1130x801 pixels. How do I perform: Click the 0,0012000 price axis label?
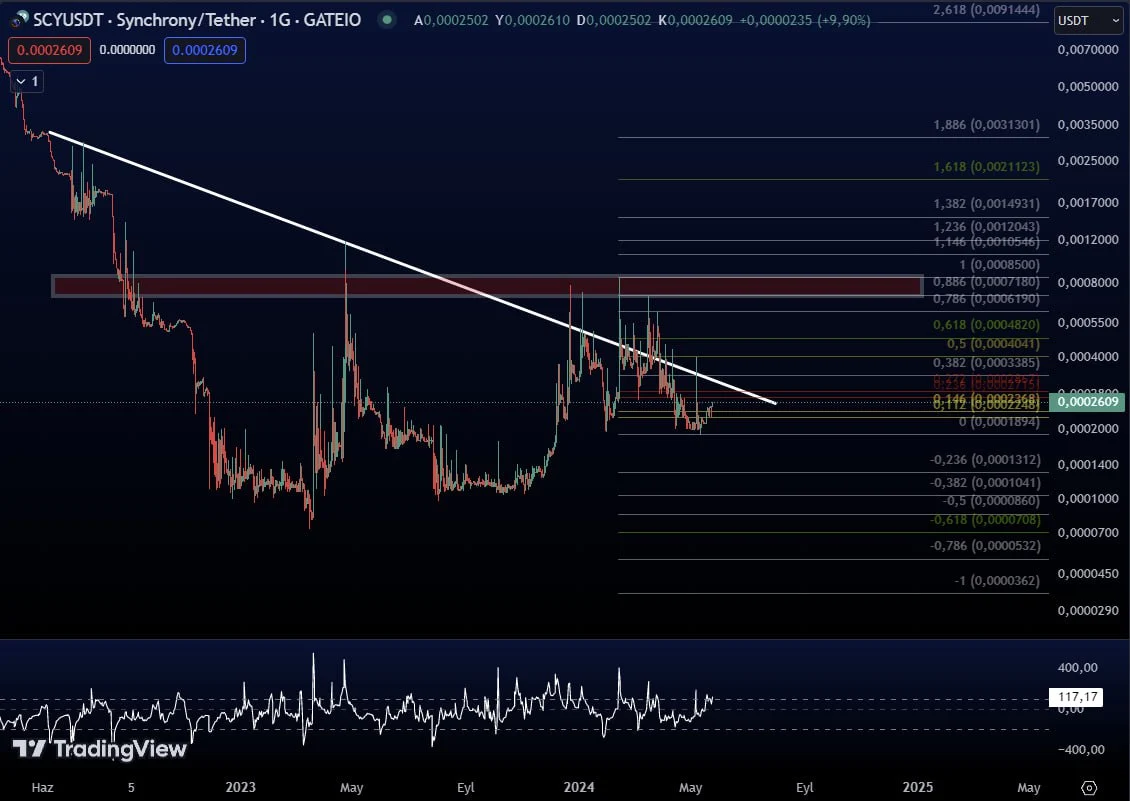[1088, 239]
